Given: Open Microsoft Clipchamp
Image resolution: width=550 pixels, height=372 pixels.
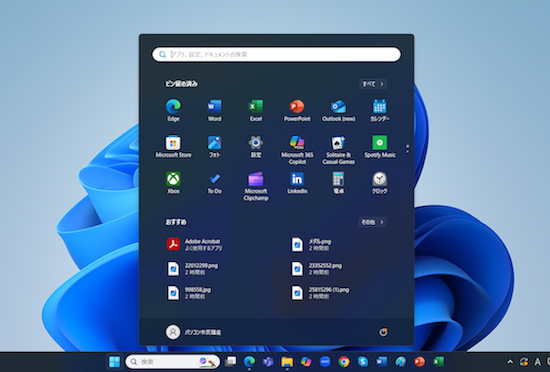Looking at the screenshot, I should pyautogui.click(x=256, y=186).
